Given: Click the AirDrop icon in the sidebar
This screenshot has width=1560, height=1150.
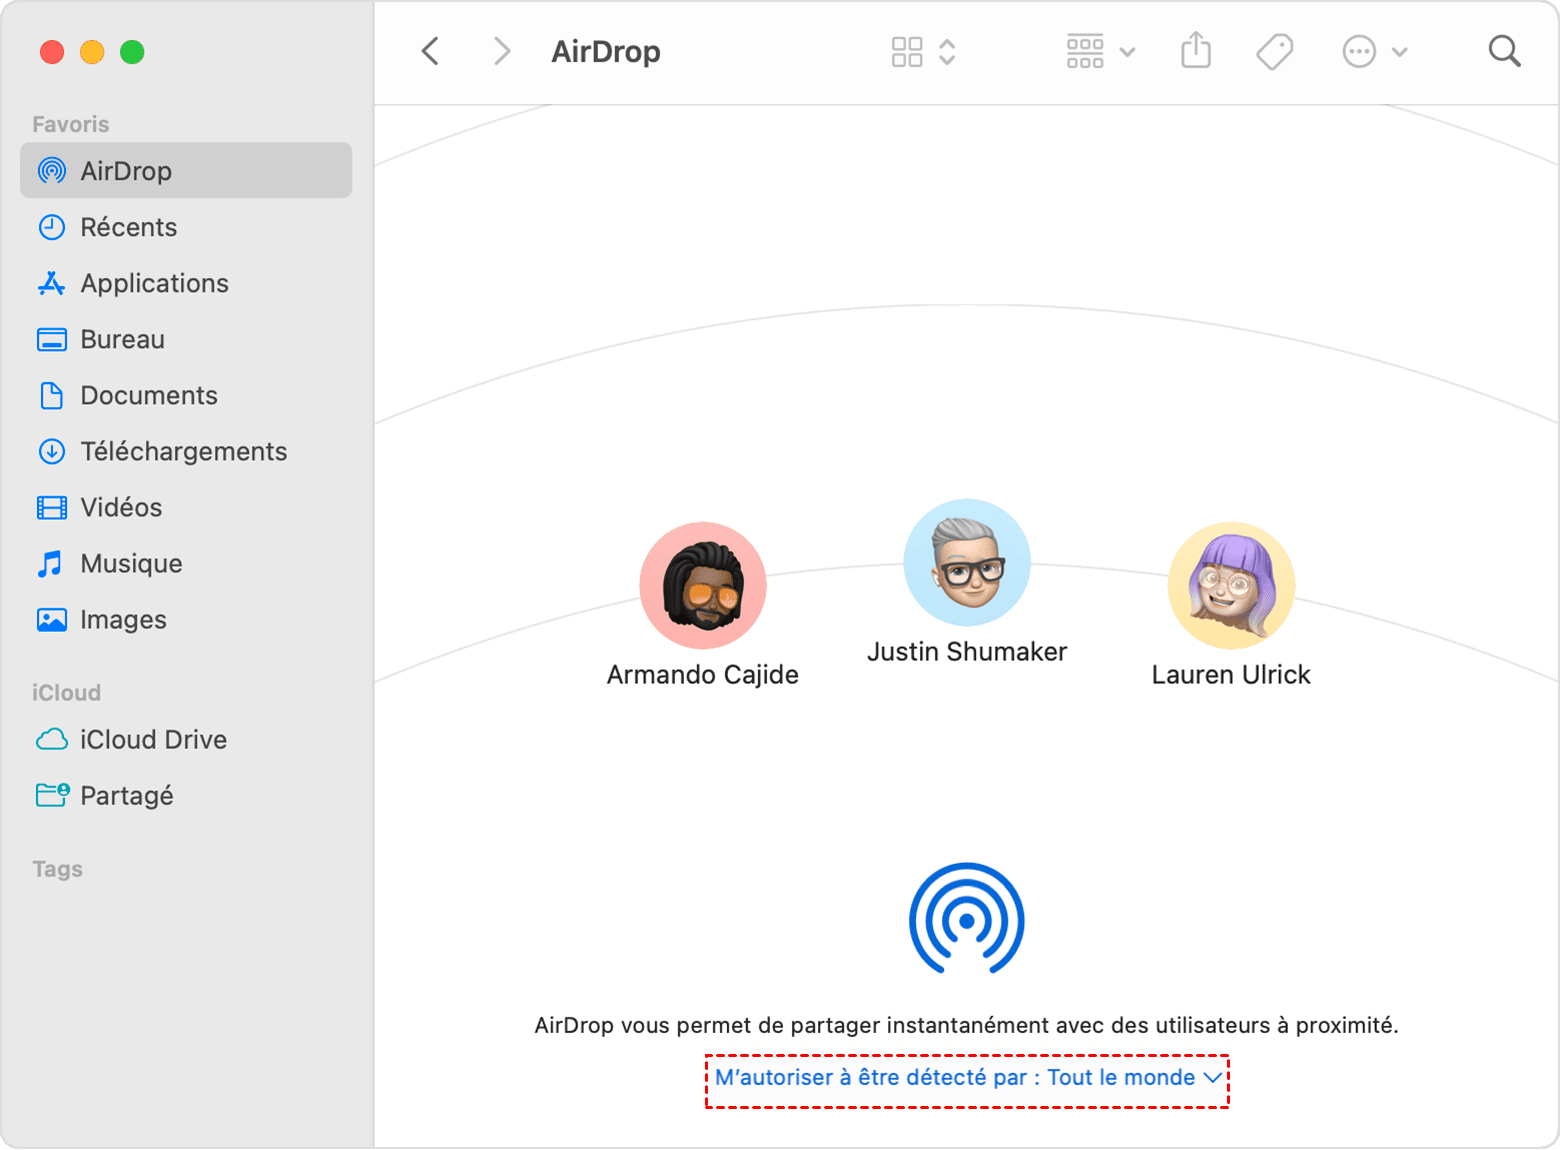Looking at the screenshot, I should click(x=52, y=171).
